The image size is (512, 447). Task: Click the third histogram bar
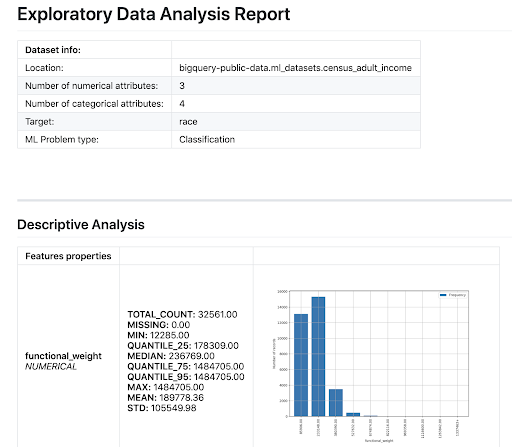pyautogui.click(x=336, y=403)
